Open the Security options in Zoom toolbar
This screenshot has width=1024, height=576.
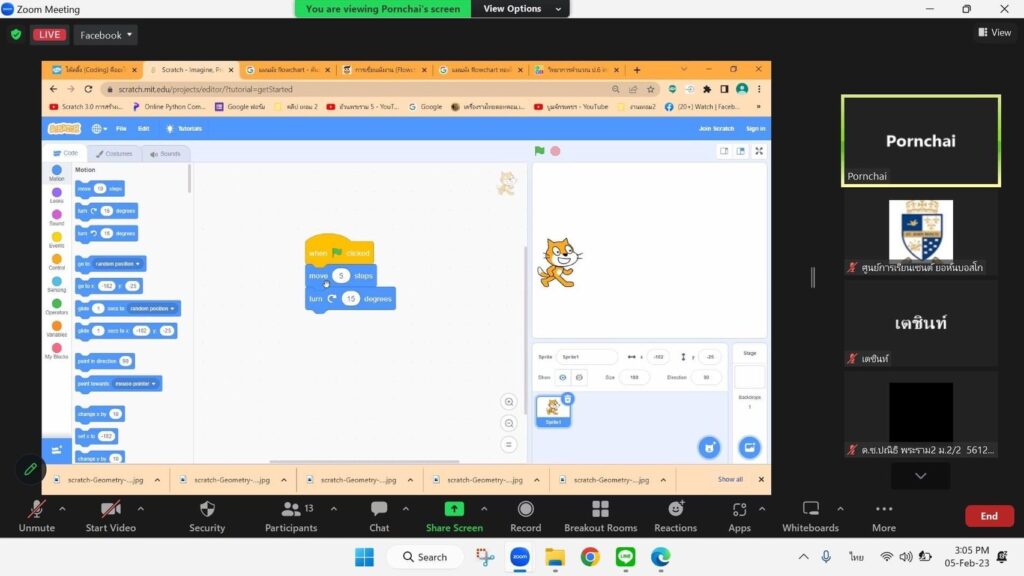coord(207,516)
